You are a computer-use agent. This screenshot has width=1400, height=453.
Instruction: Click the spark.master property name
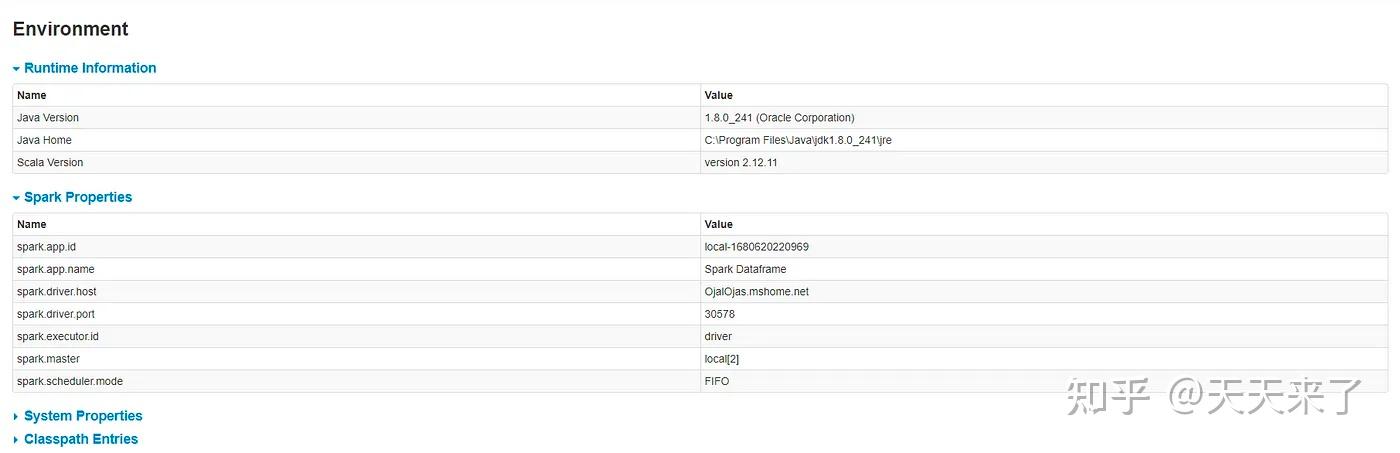pos(48,359)
